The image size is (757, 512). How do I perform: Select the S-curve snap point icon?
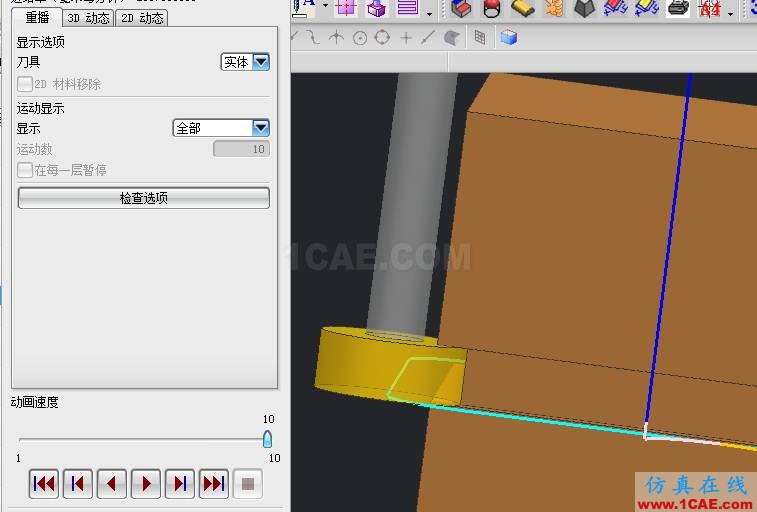[313, 37]
